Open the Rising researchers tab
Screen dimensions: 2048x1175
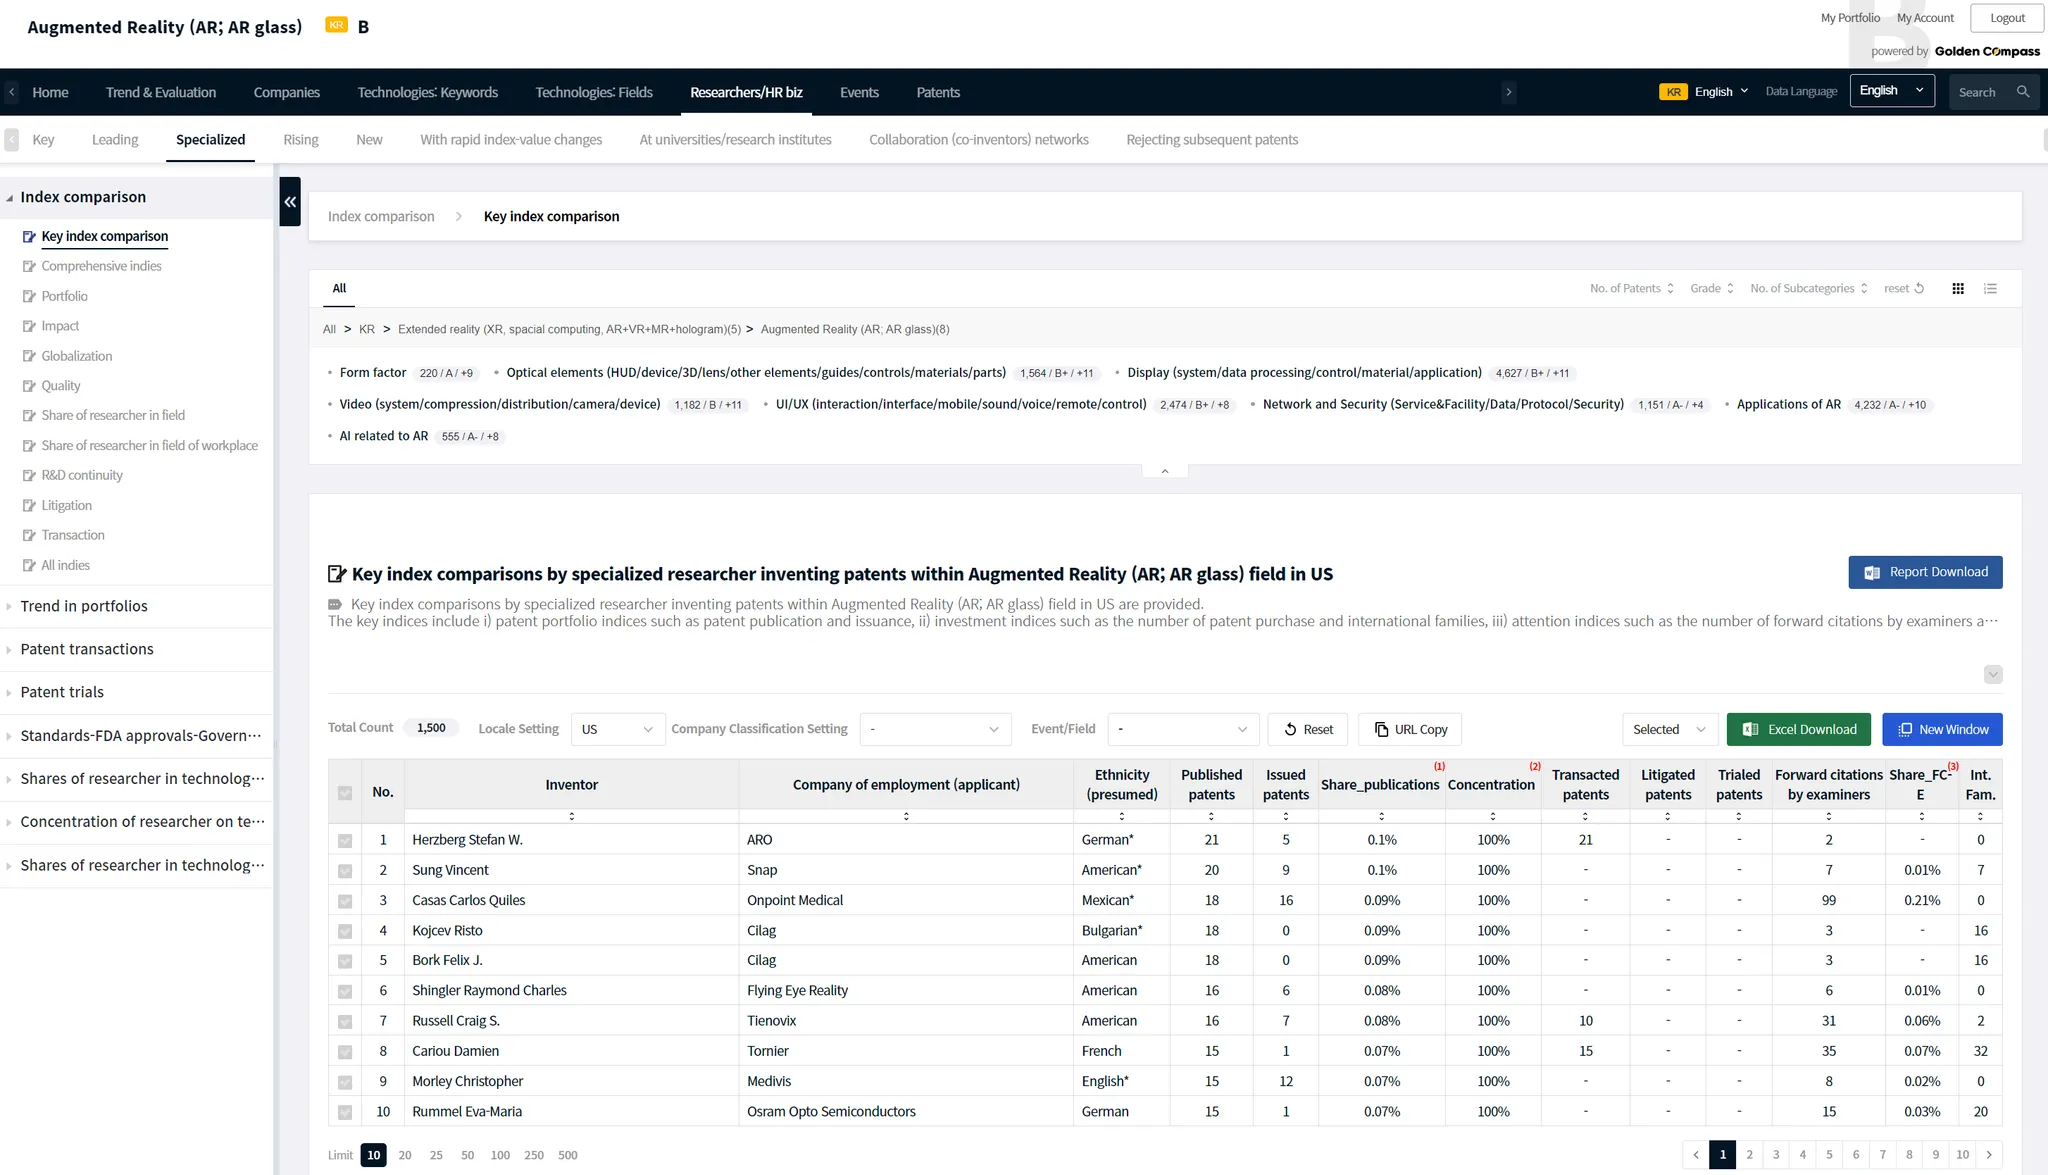pyautogui.click(x=300, y=140)
